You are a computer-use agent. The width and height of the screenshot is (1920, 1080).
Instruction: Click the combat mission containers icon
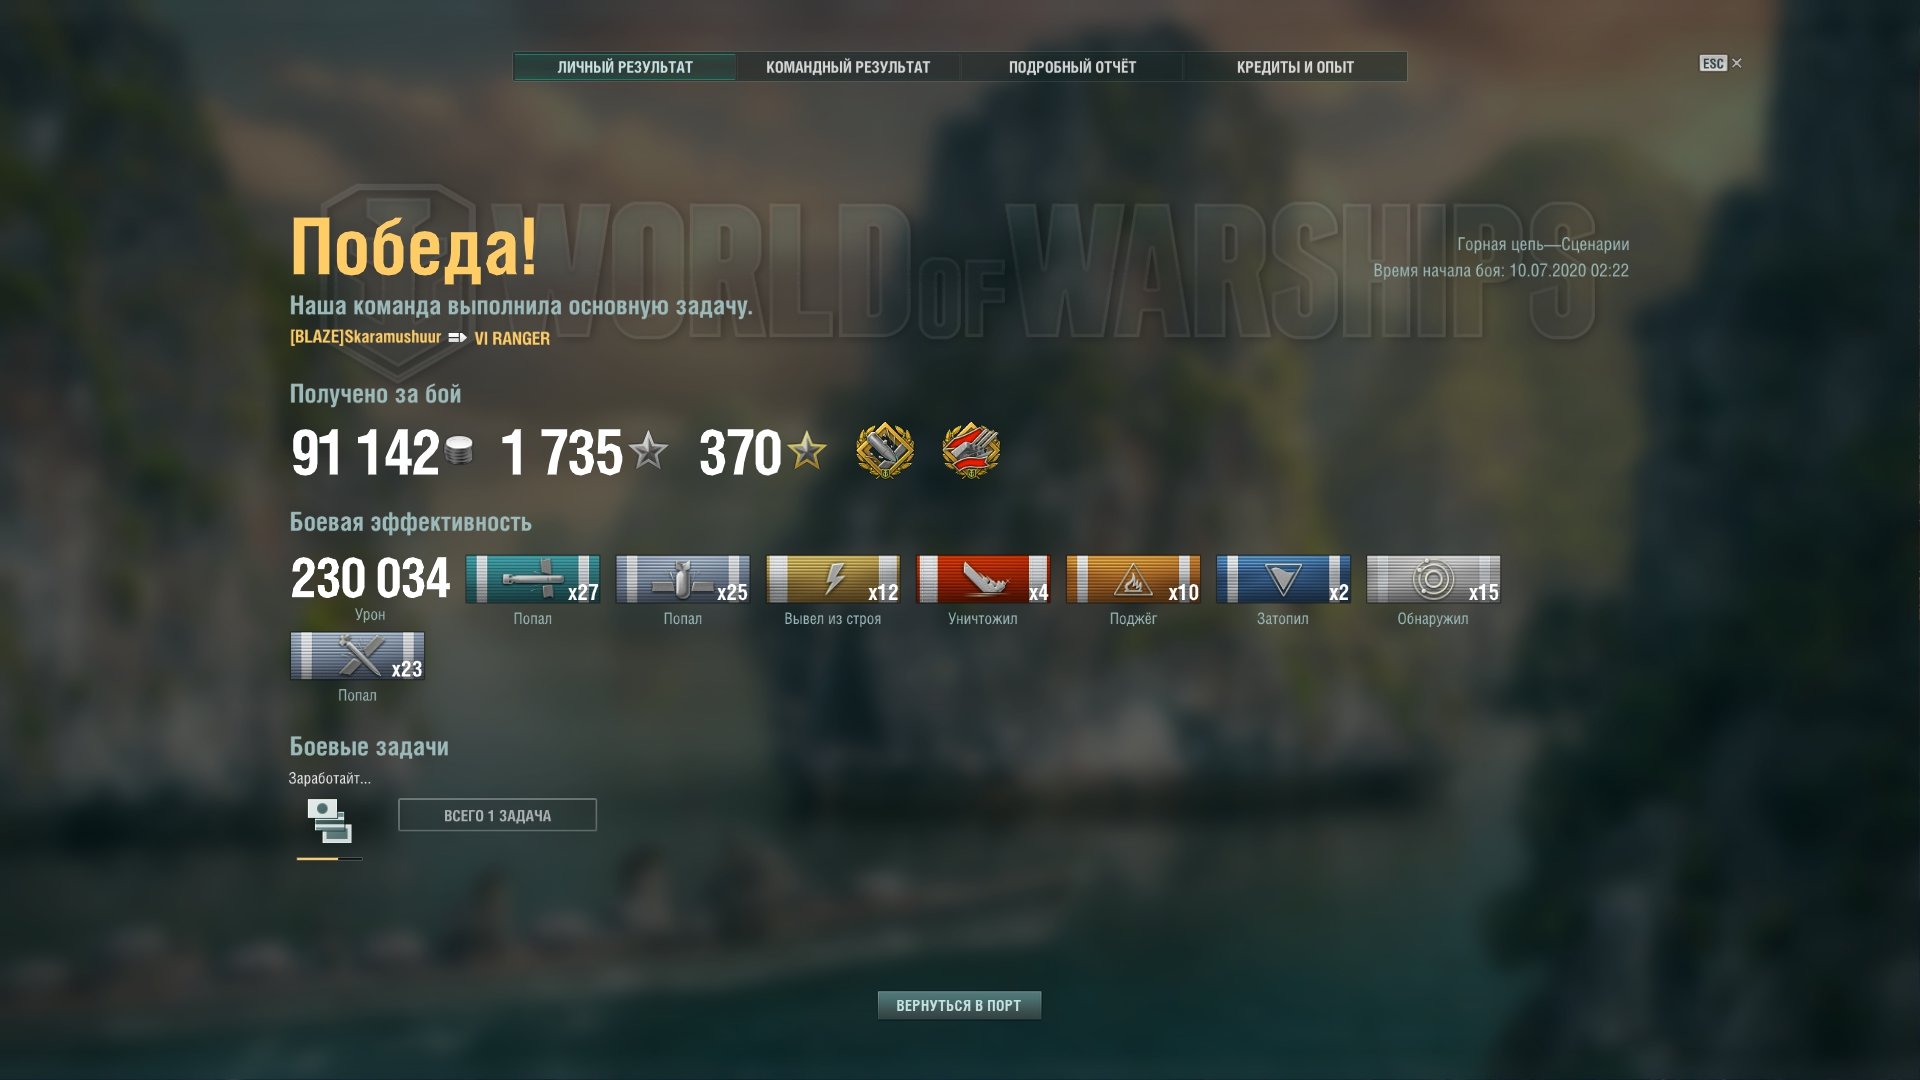pos(329,821)
